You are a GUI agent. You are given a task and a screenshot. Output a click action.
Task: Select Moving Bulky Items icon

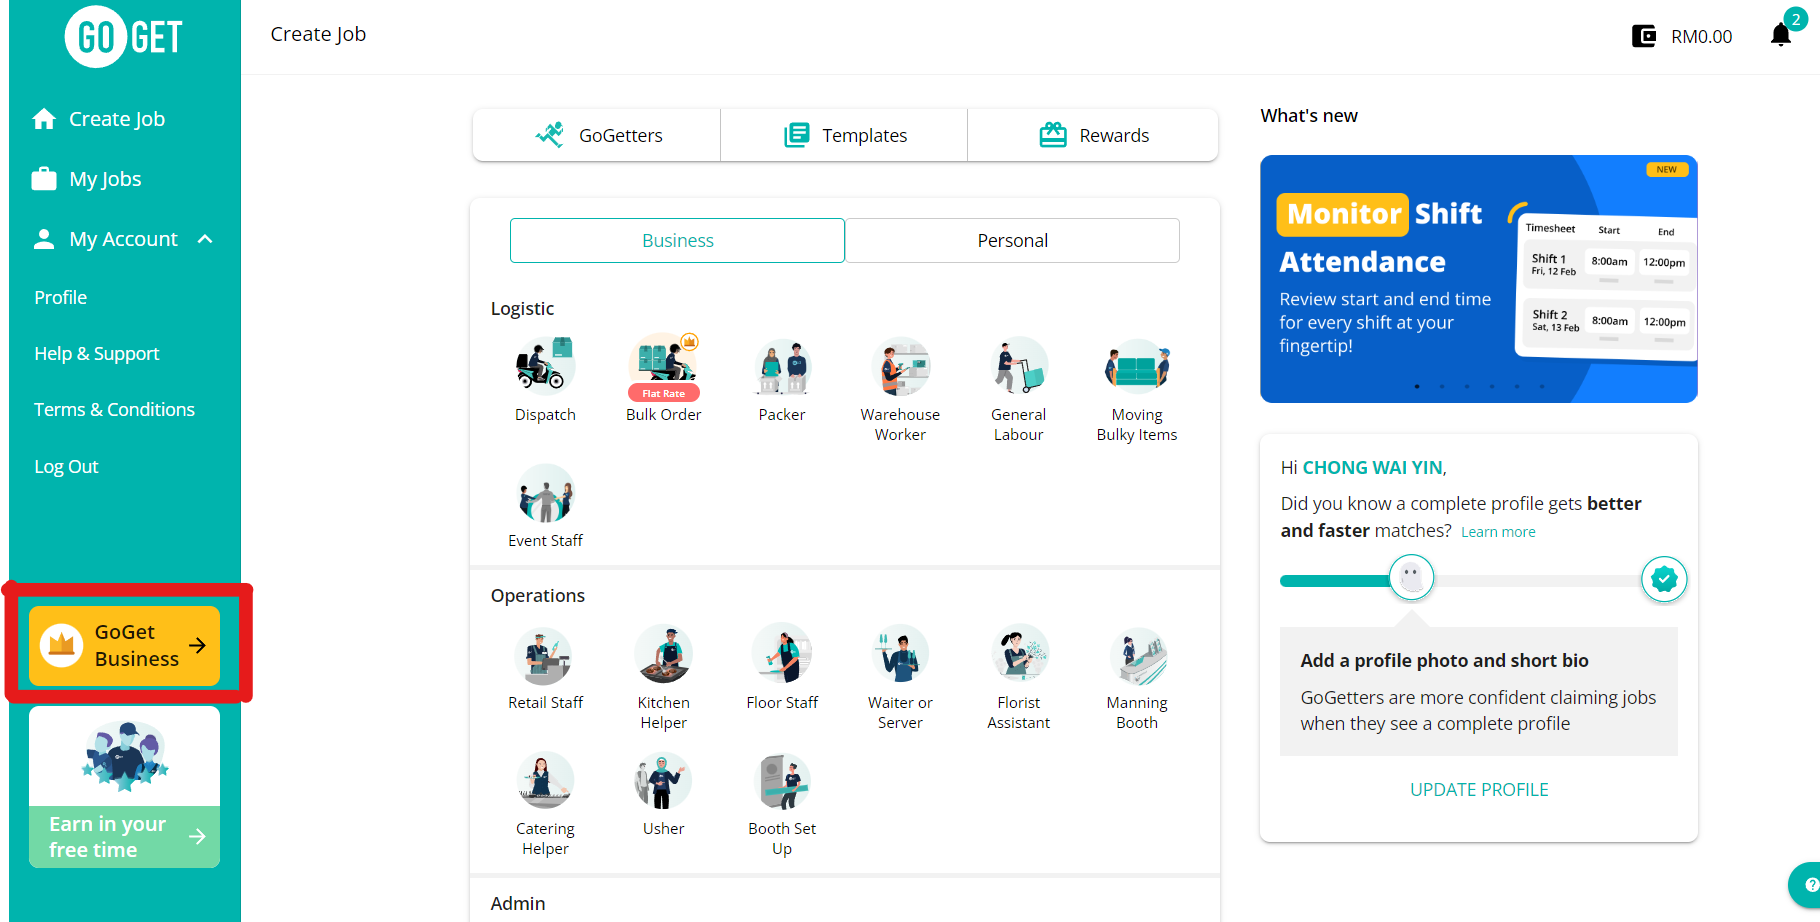pyautogui.click(x=1137, y=367)
